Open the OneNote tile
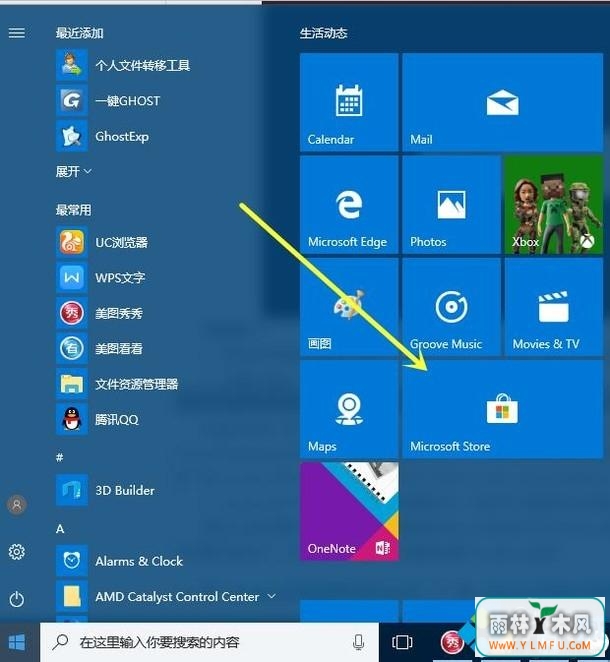Screen dimensions: 610x662 pyautogui.click(x=349, y=511)
